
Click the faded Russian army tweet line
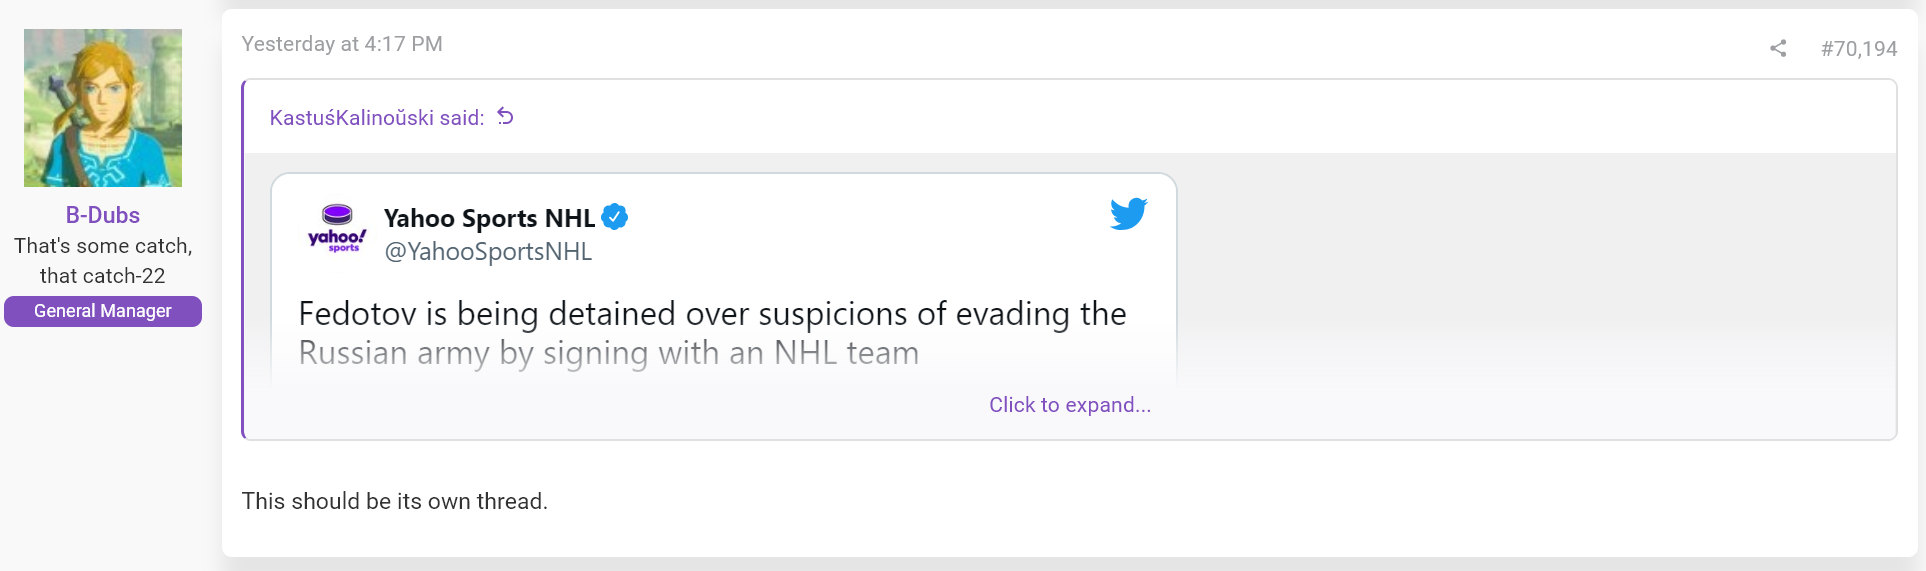[608, 353]
